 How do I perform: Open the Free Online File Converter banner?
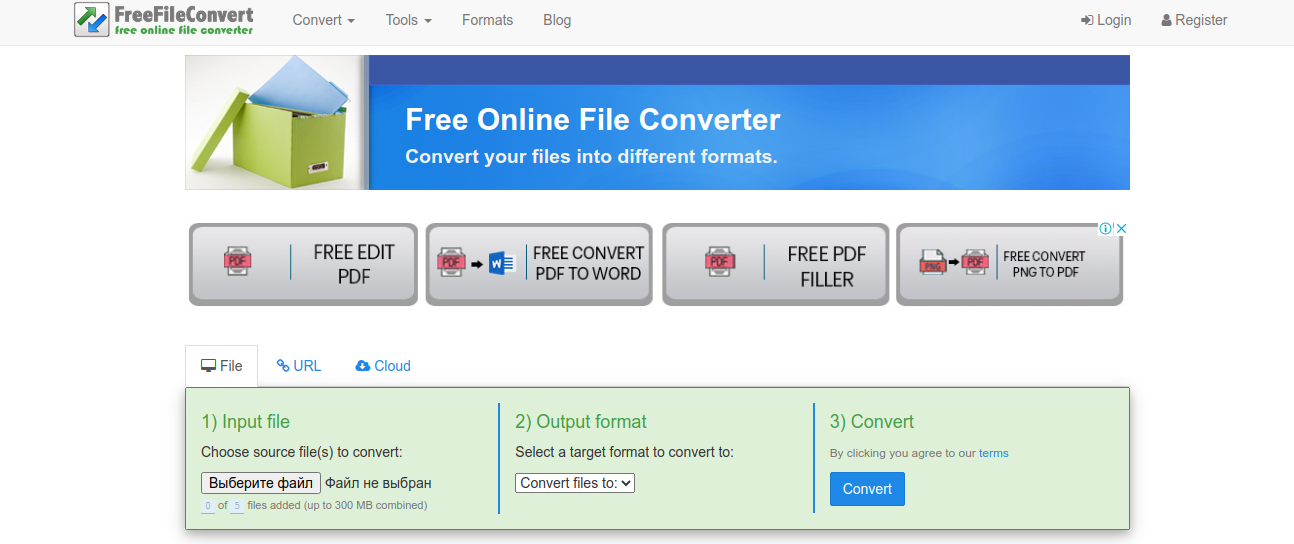[657, 122]
